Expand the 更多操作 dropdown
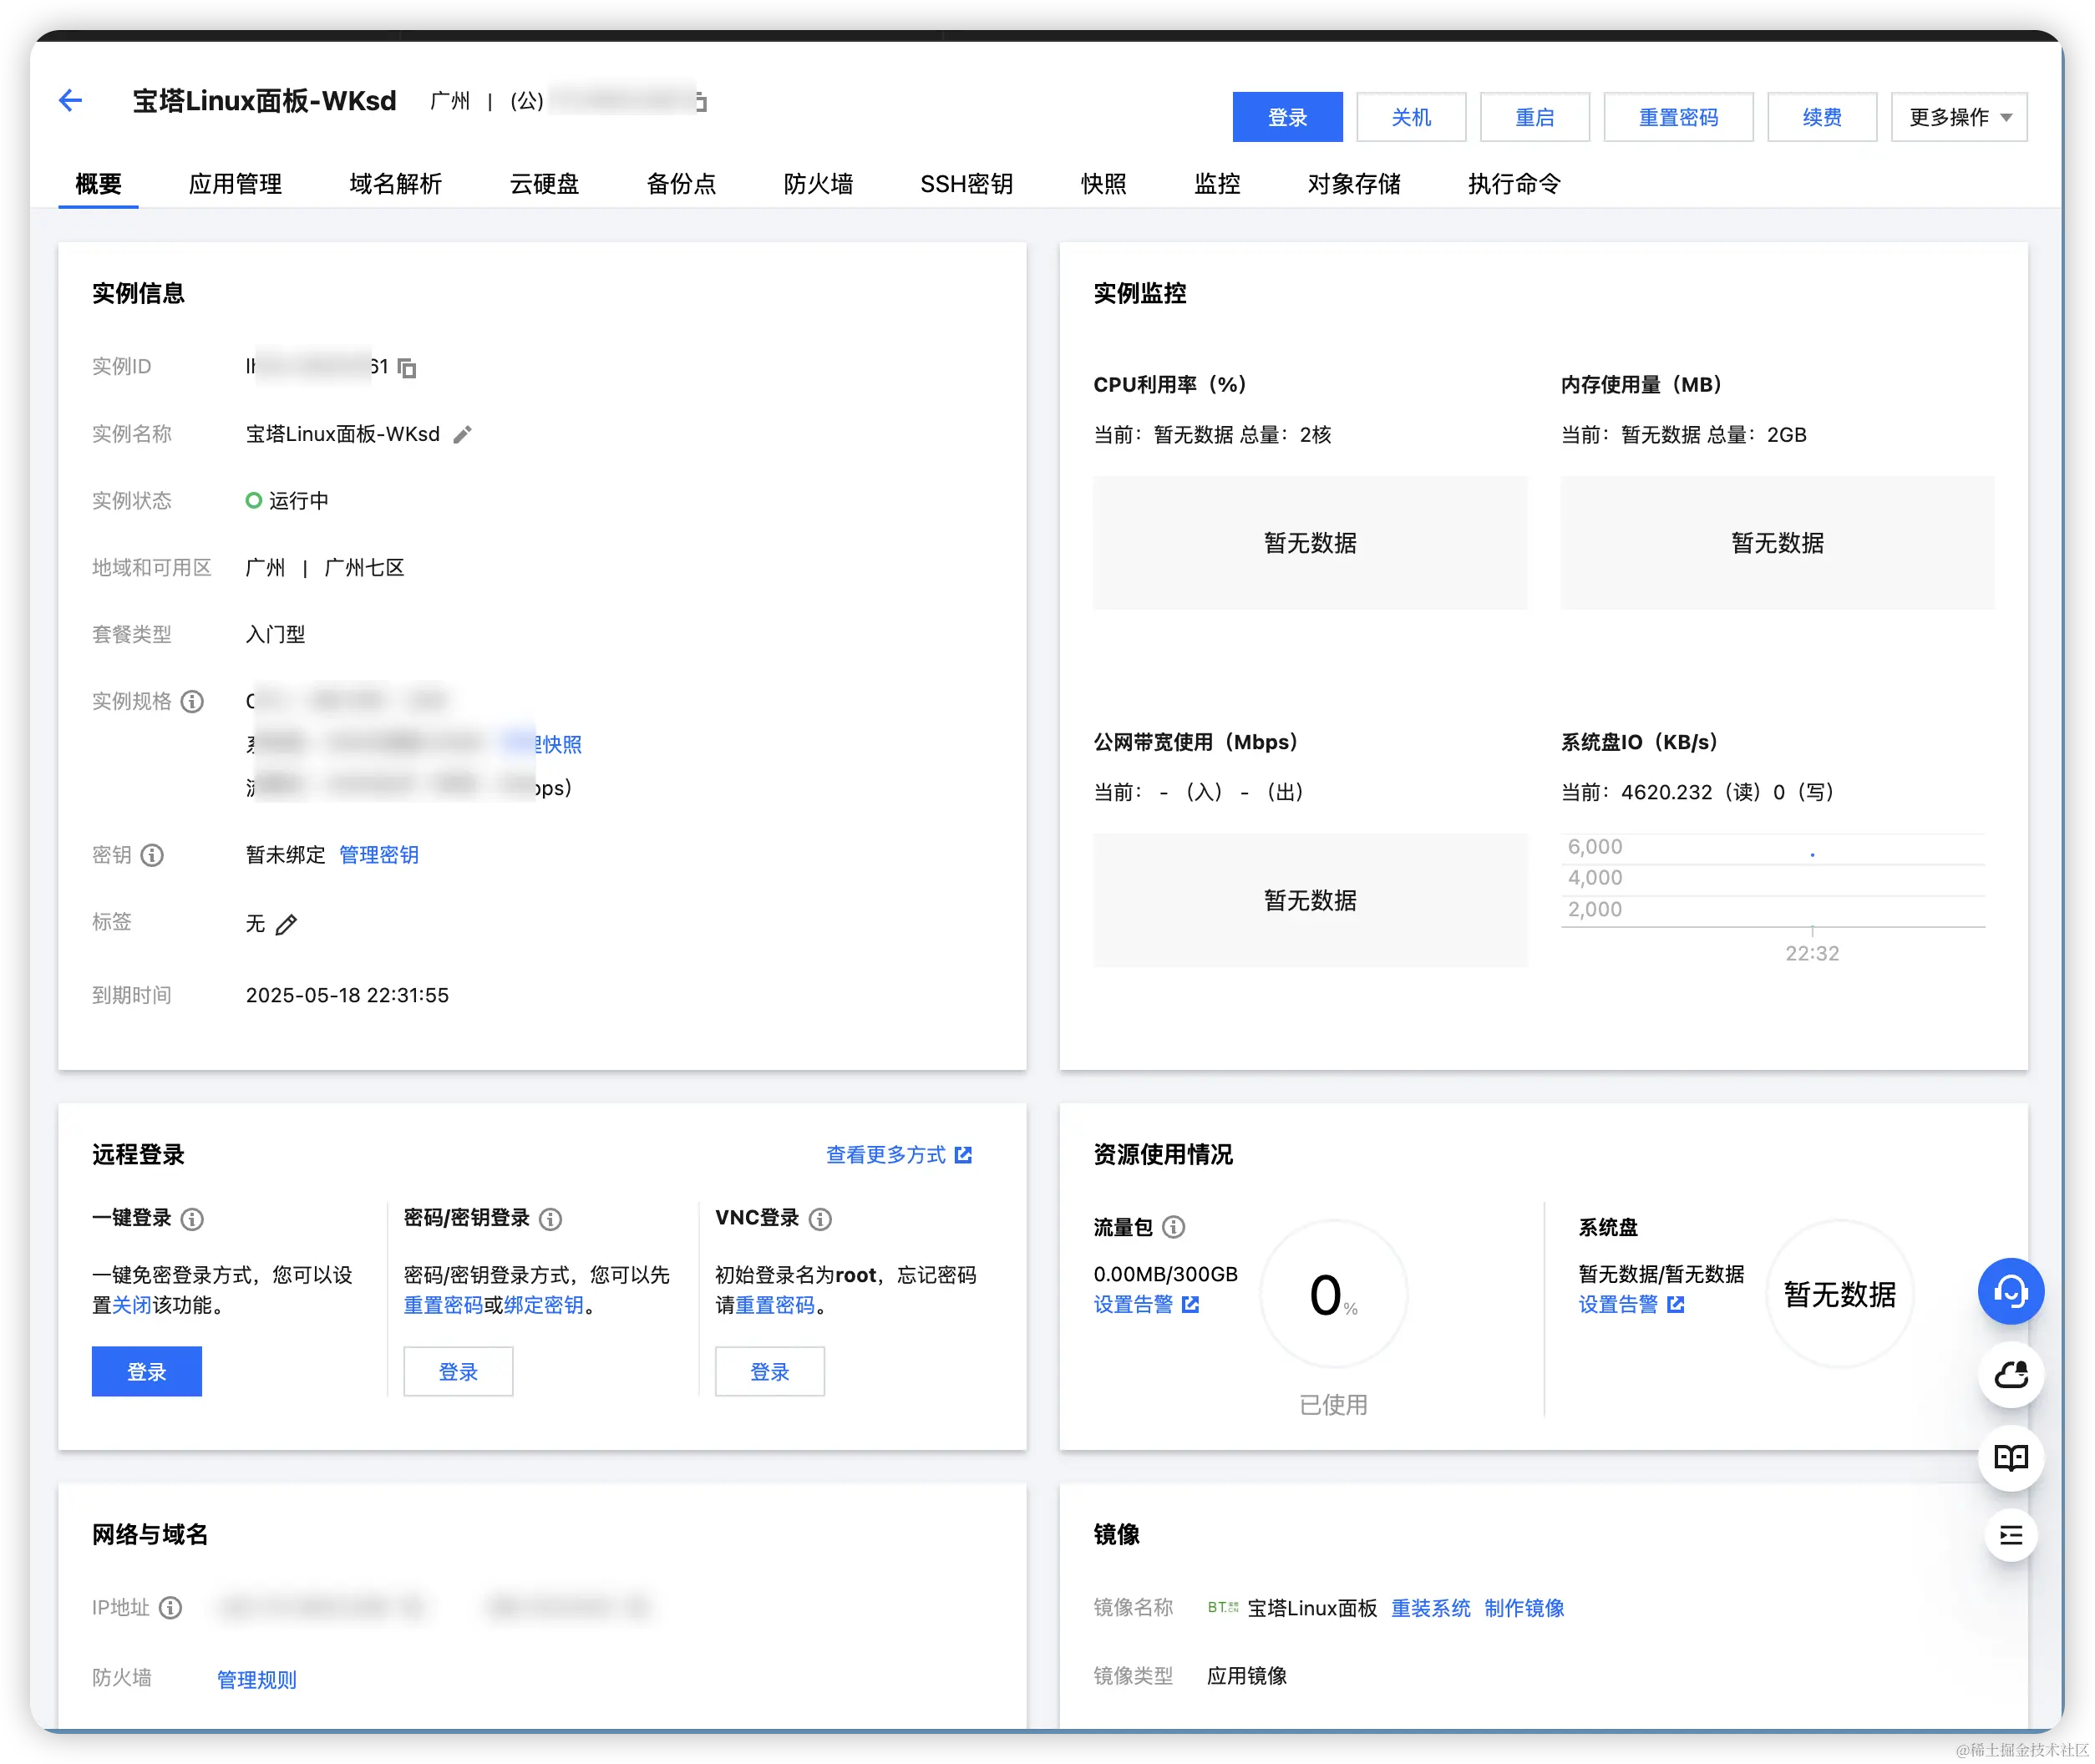 click(1958, 117)
